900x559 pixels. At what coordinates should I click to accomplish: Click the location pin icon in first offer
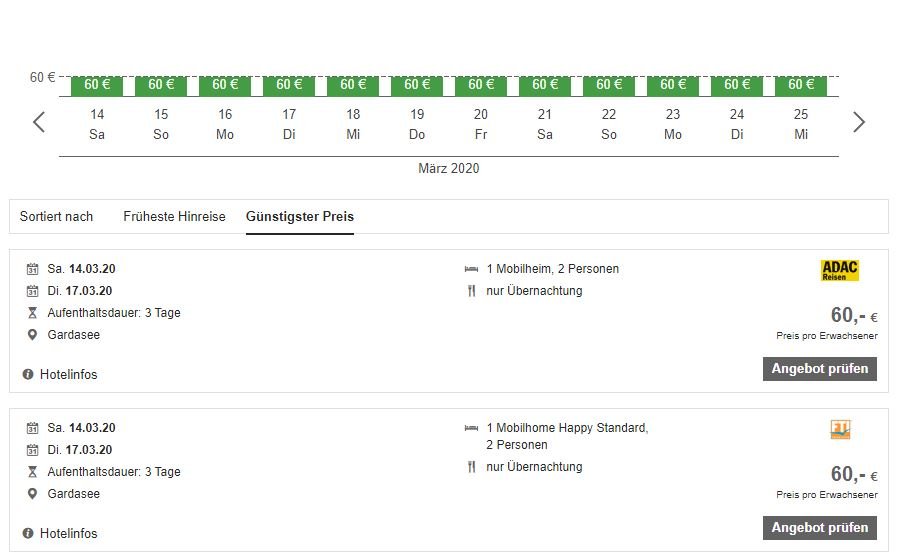tap(32, 335)
